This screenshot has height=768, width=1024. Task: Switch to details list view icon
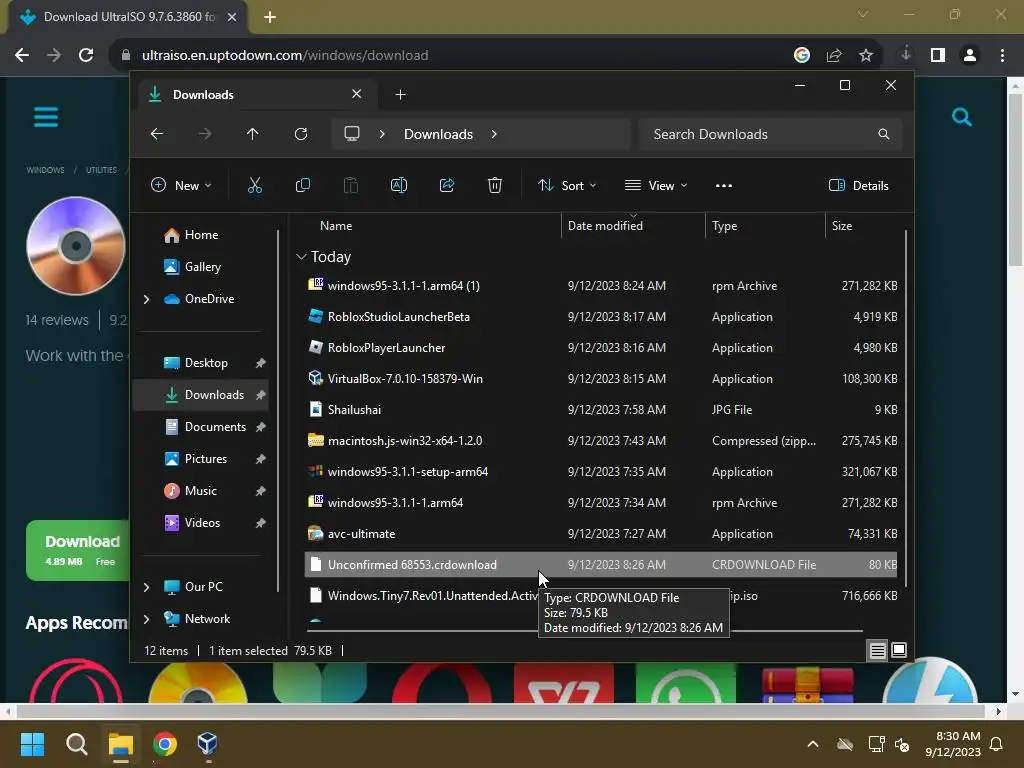pos(877,650)
